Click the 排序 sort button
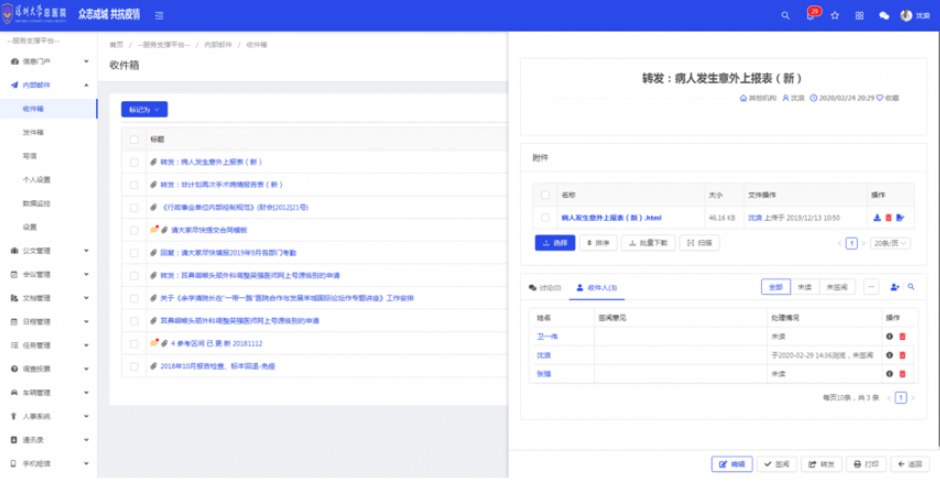The image size is (940, 482). click(x=598, y=243)
